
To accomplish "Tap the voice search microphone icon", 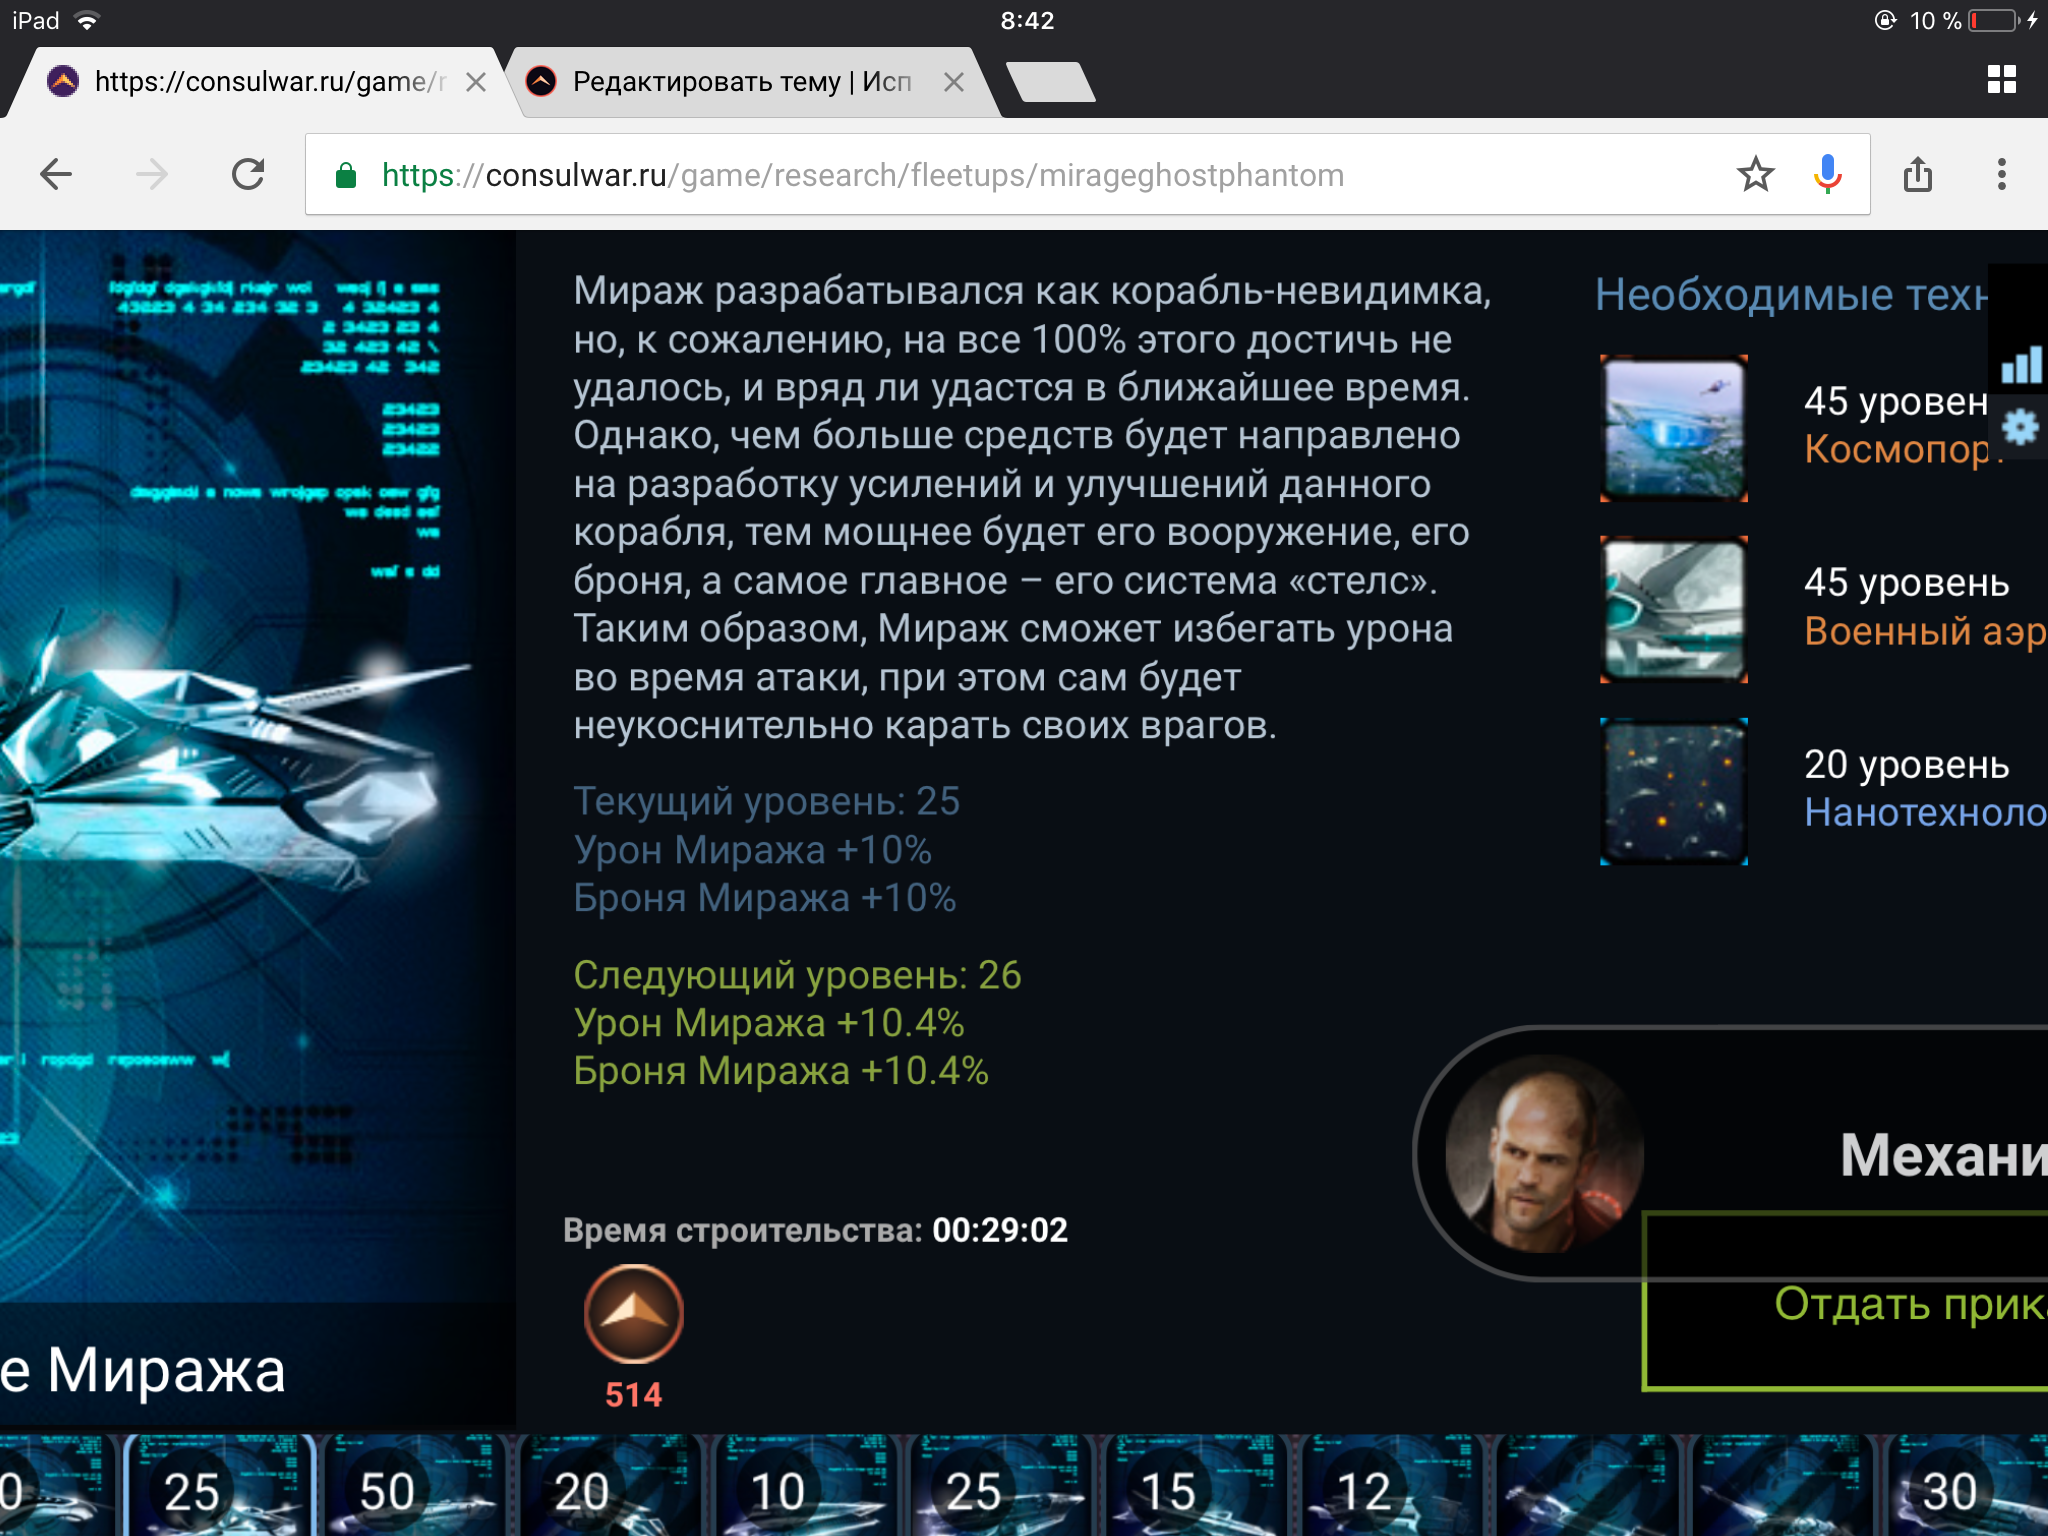I will pos(1827,175).
